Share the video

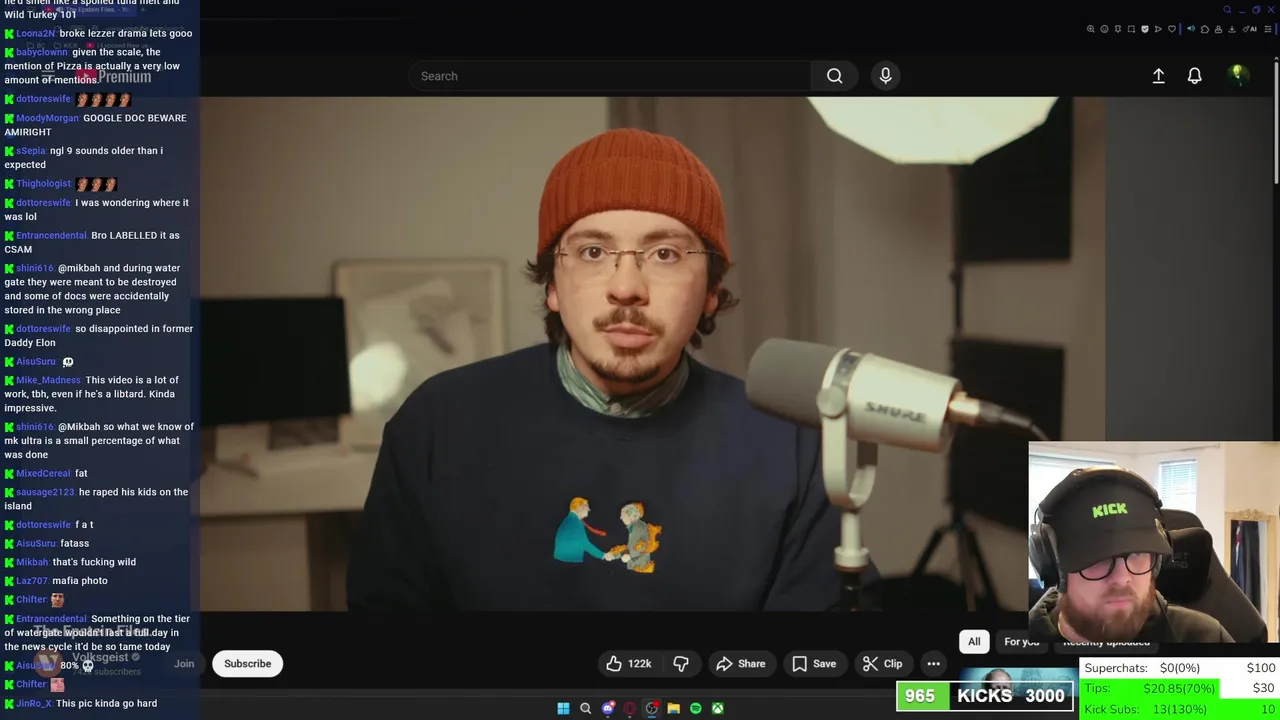(x=741, y=664)
